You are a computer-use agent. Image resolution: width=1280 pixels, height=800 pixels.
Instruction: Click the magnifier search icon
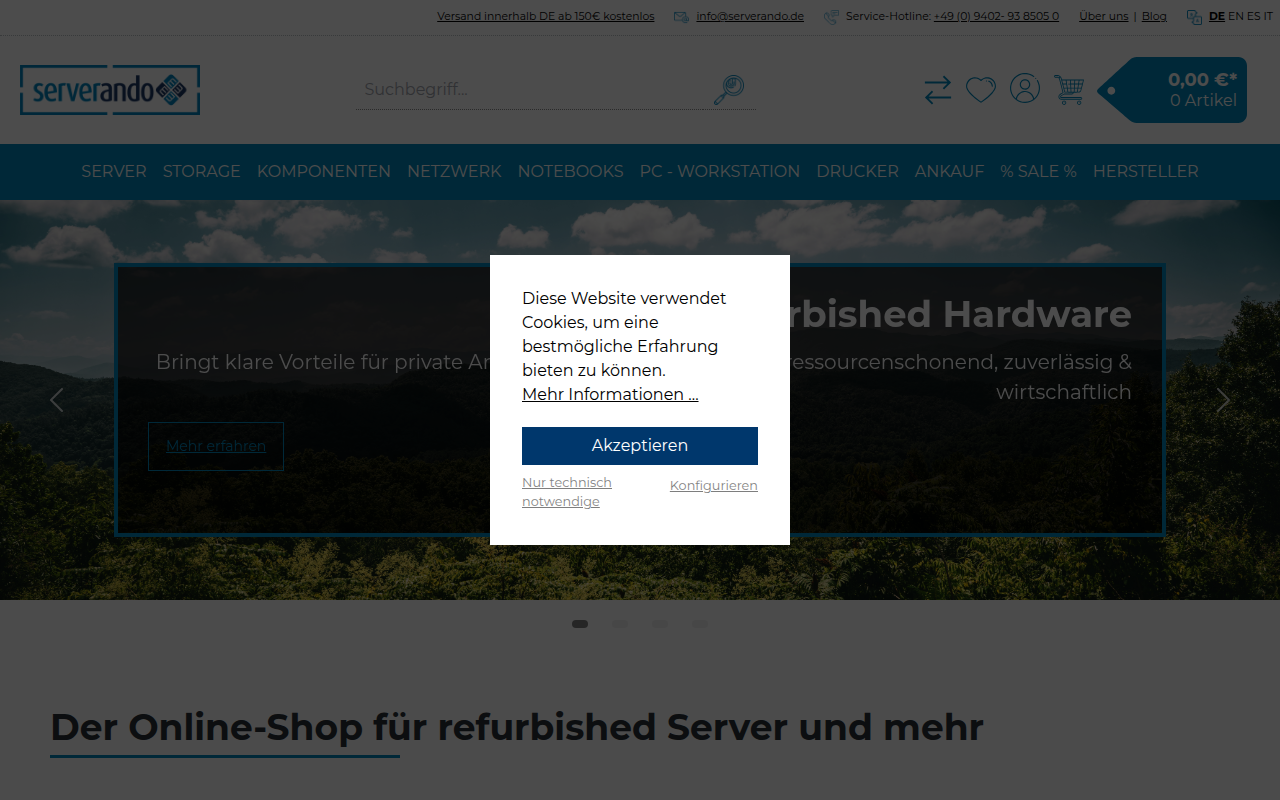tap(728, 90)
